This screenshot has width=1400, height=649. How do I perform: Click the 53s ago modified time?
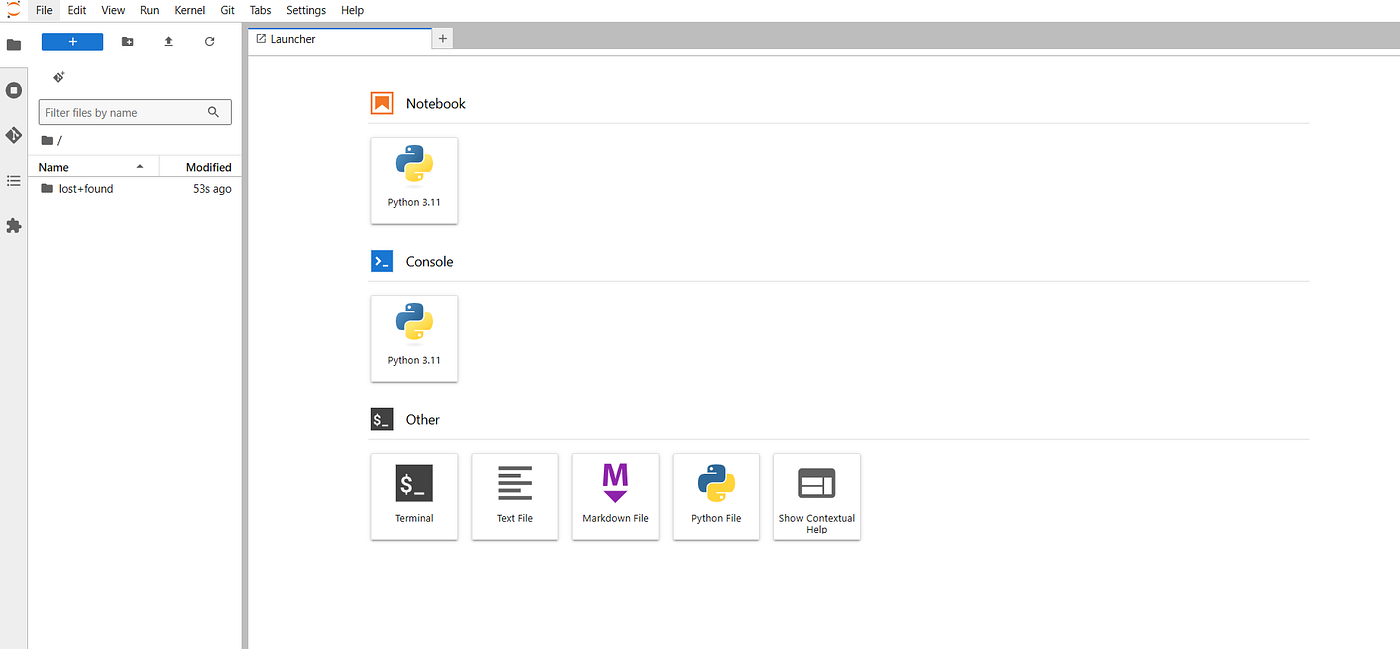(212, 188)
